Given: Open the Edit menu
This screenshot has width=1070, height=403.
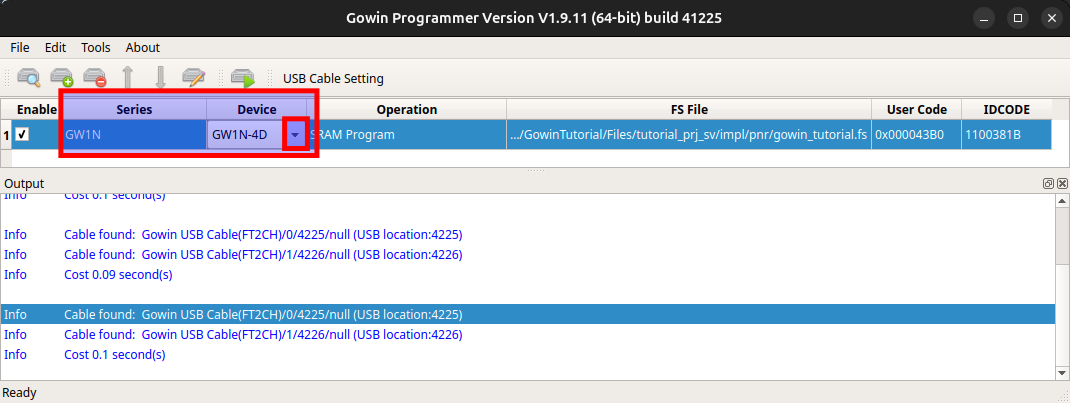Looking at the screenshot, I should pyautogui.click(x=55, y=48).
